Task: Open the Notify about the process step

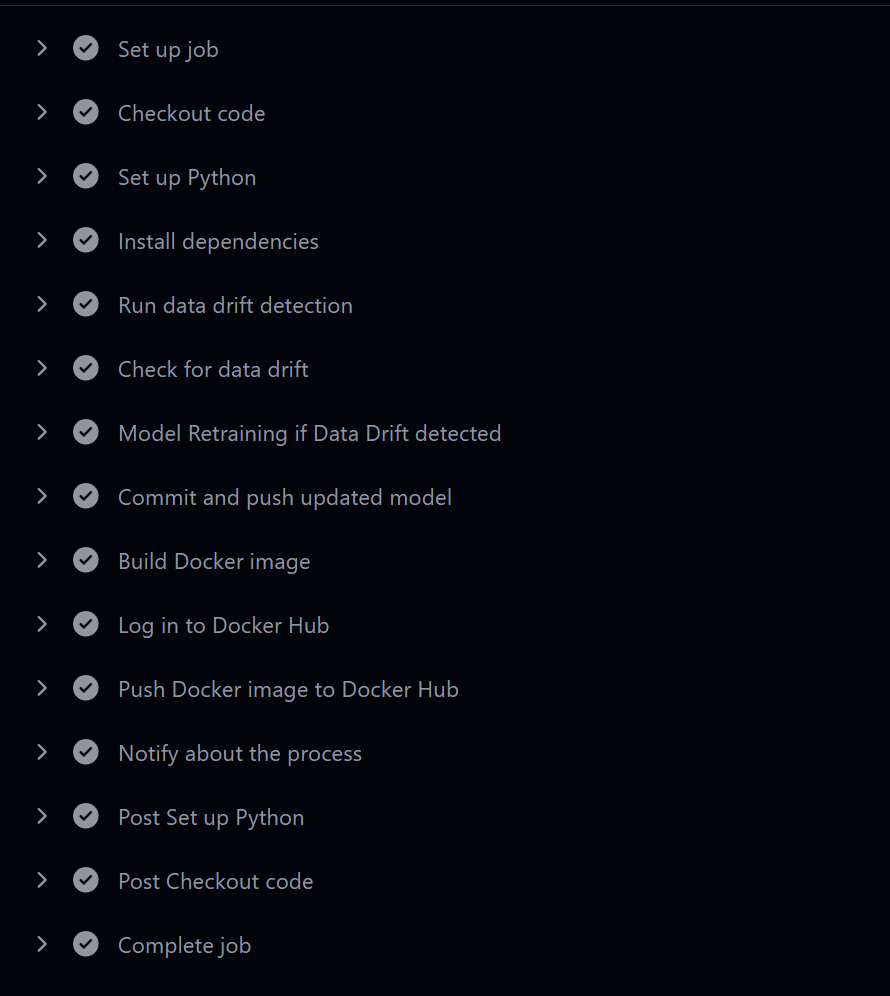Action: coord(240,753)
